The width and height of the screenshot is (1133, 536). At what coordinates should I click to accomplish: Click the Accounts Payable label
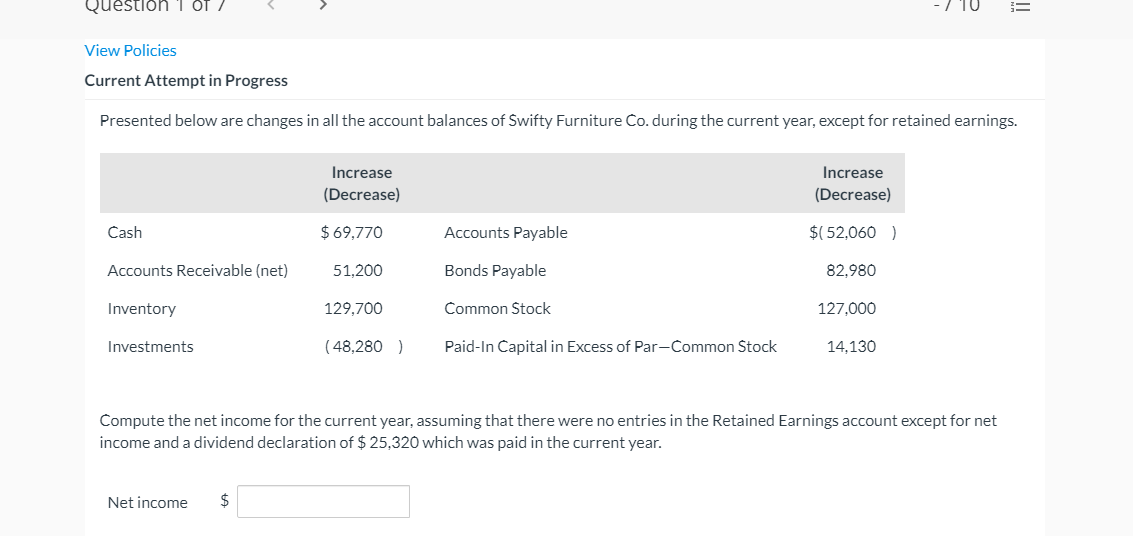[x=506, y=233]
